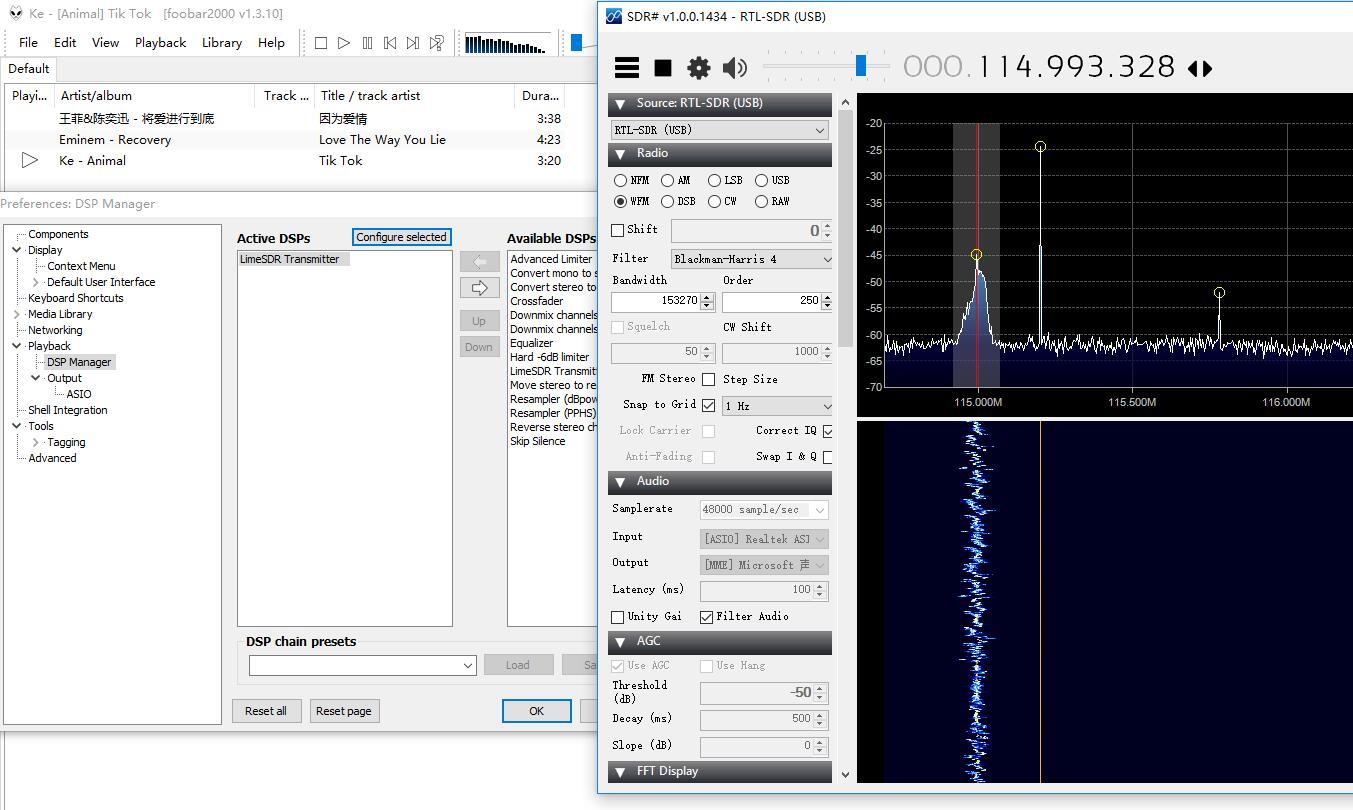Viewport: 1353px width, 810px height.
Task: Open the Playback menu
Action: click(x=160, y=43)
